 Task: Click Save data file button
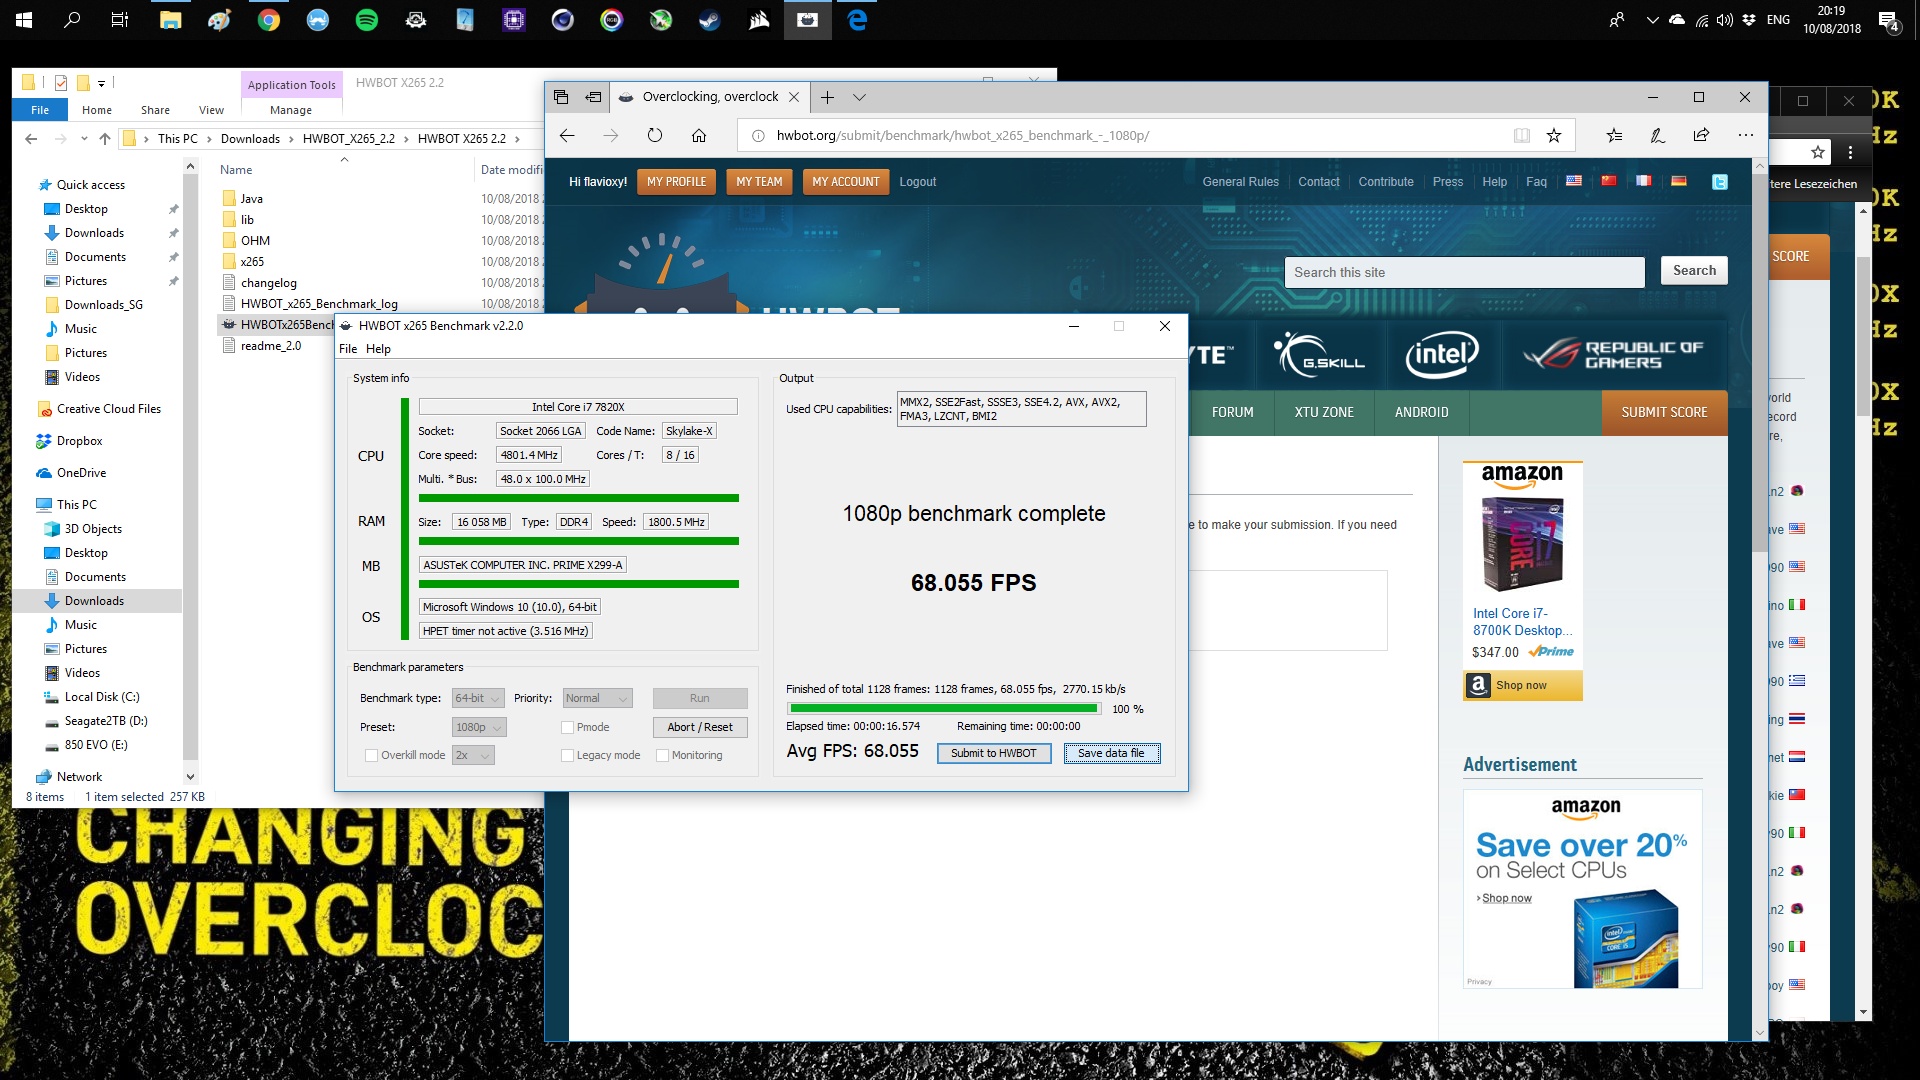pyautogui.click(x=1111, y=753)
